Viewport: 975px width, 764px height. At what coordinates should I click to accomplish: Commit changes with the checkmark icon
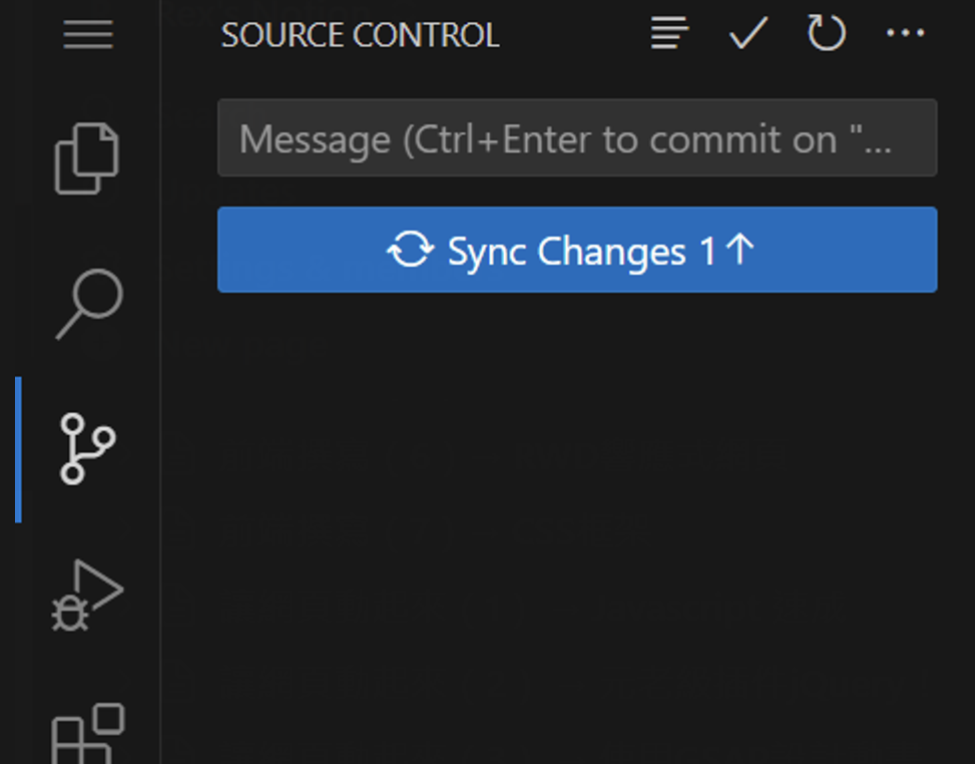pyautogui.click(x=747, y=34)
